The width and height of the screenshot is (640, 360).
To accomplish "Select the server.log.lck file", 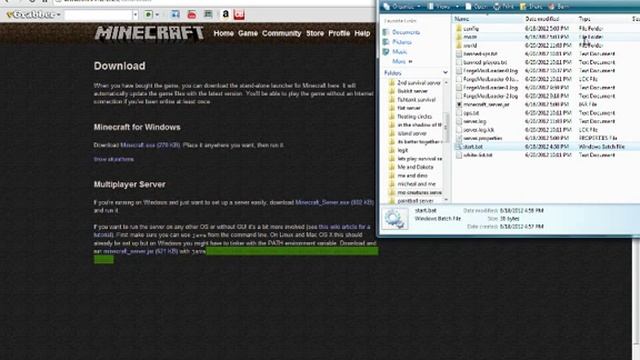I will click(x=475, y=130).
